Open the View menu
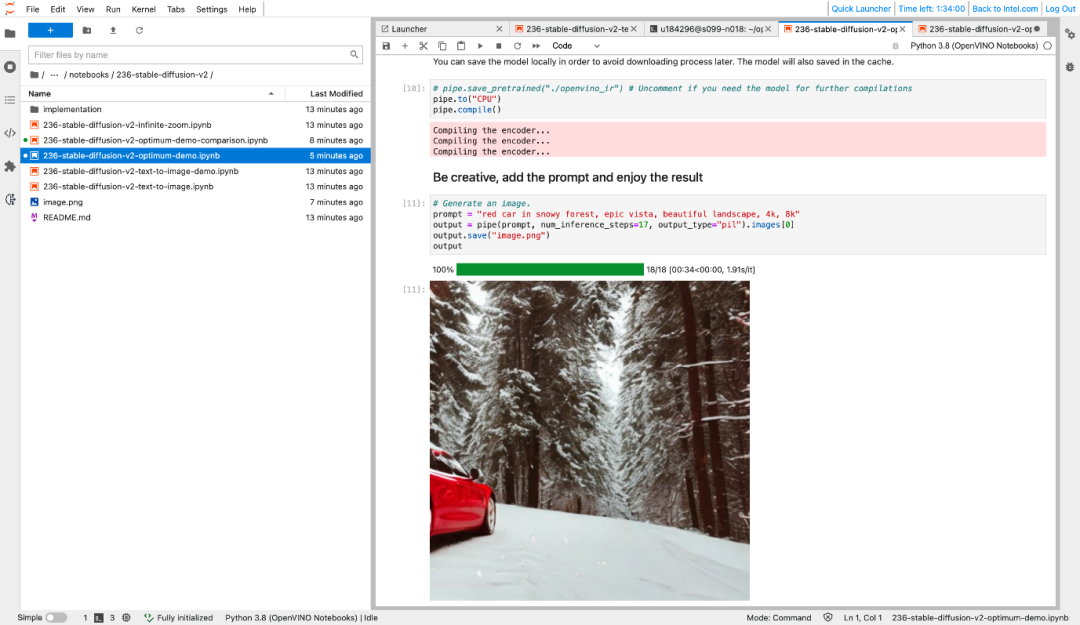1080x625 pixels. 85,10
